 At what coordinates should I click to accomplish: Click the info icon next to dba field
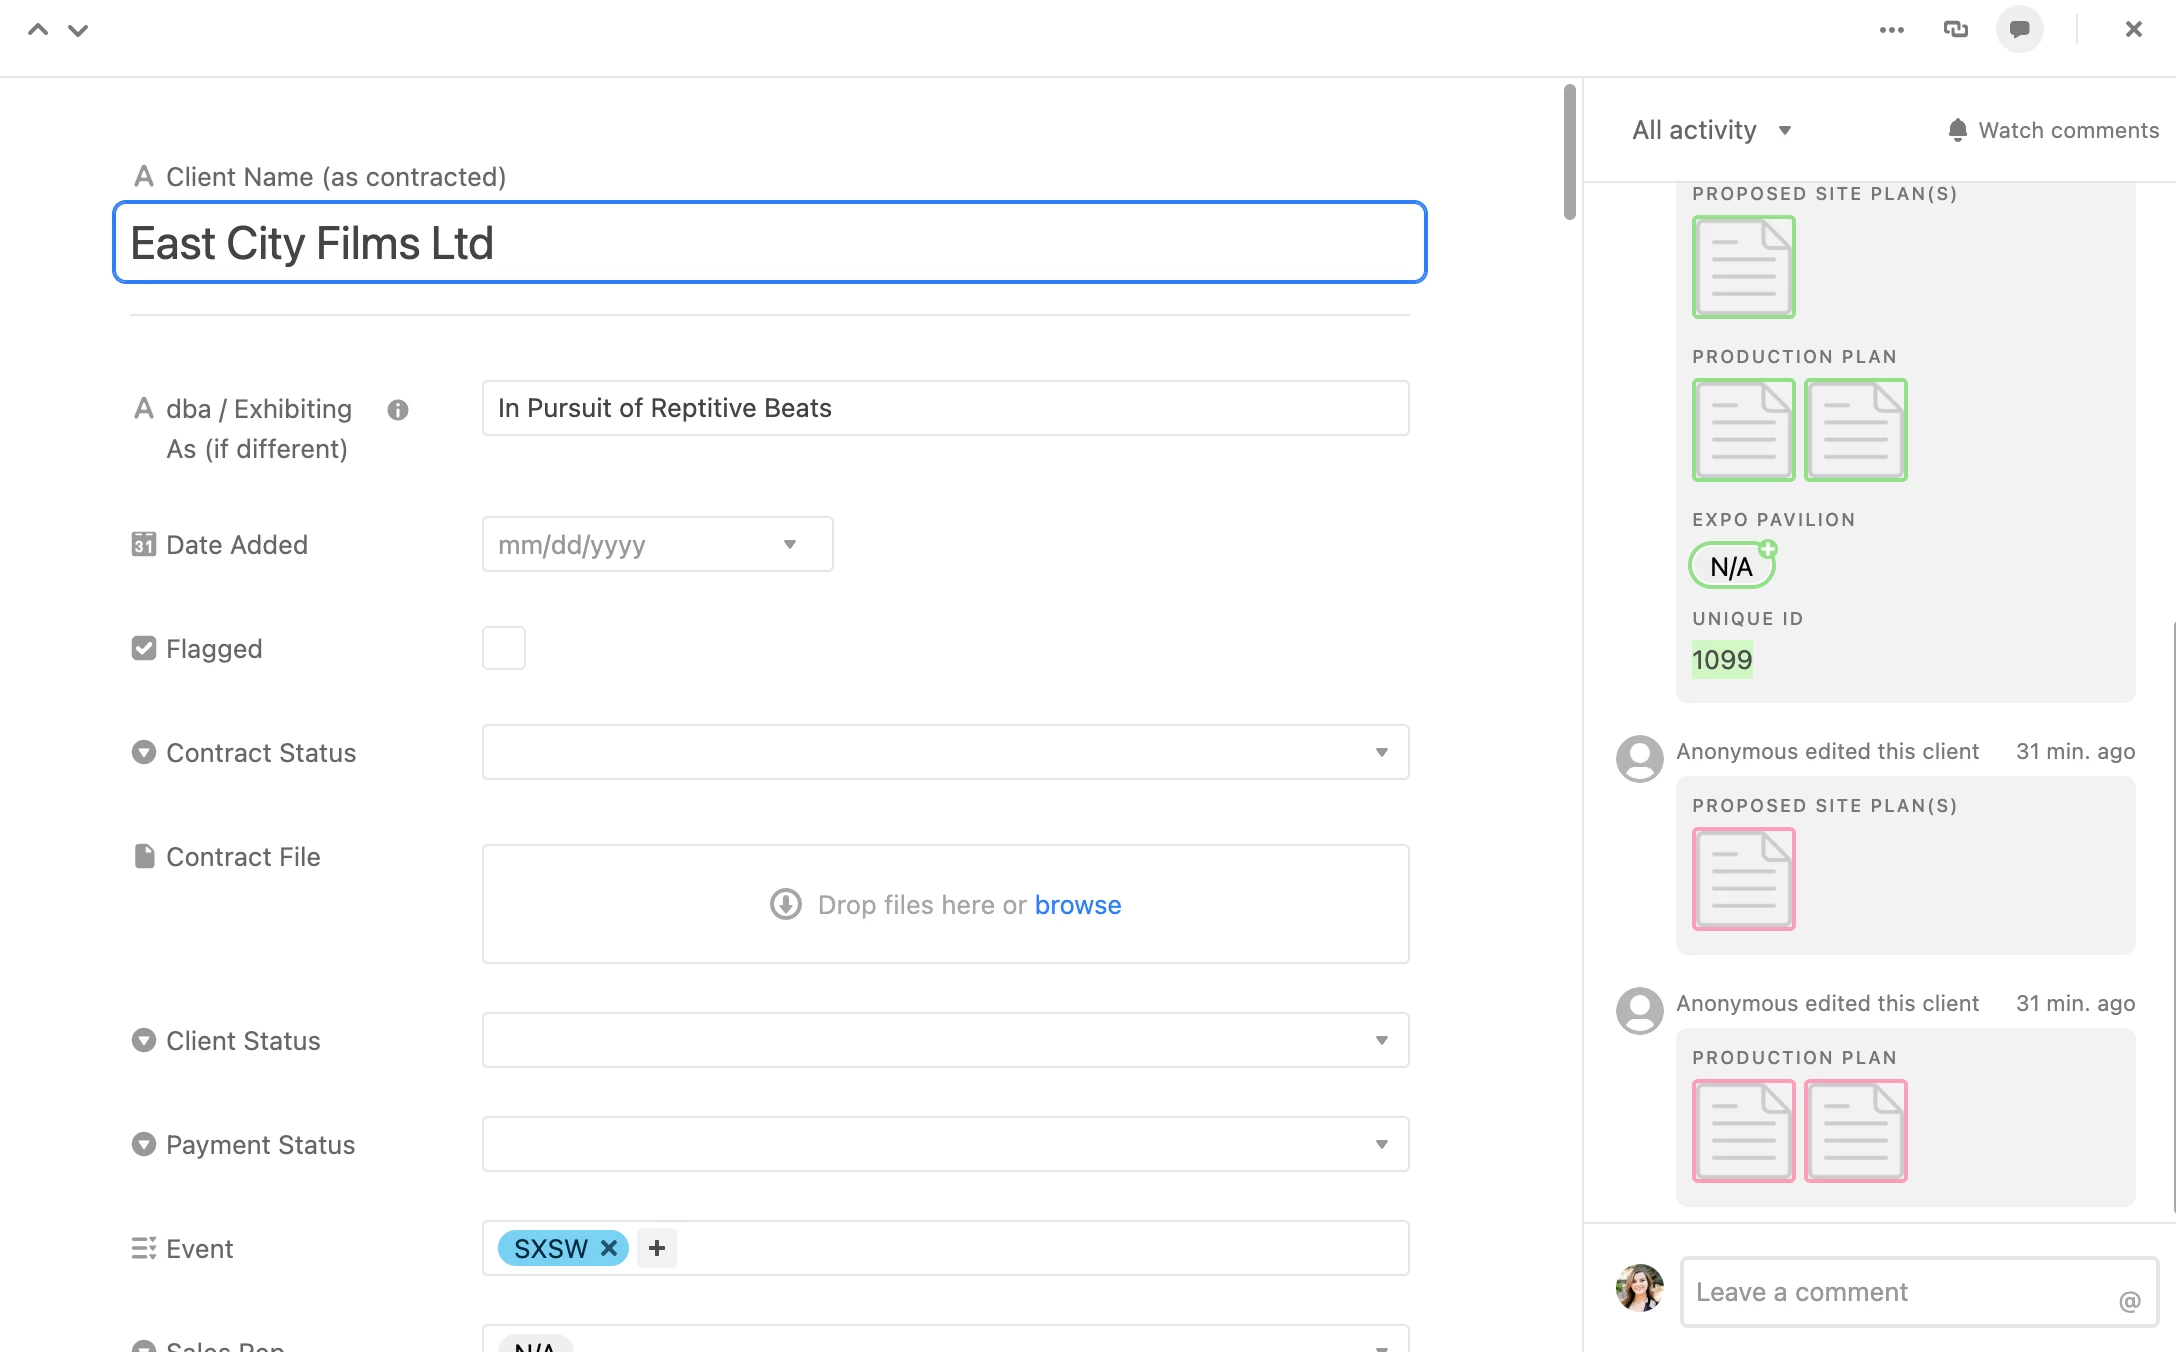(x=398, y=410)
